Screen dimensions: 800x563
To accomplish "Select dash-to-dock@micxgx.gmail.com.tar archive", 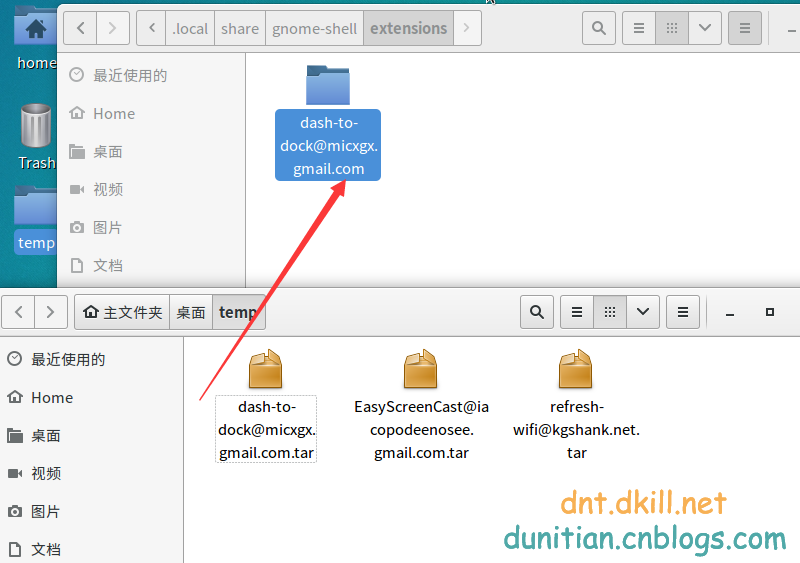I will click(x=266, y=406).
